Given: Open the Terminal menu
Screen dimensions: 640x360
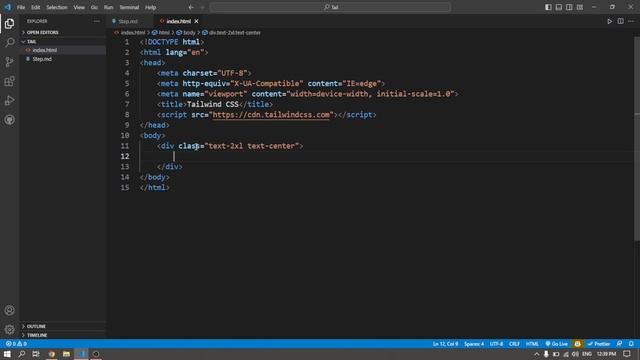Looking at the screenshot, I should pyautogui.click(x=129, y=7).
